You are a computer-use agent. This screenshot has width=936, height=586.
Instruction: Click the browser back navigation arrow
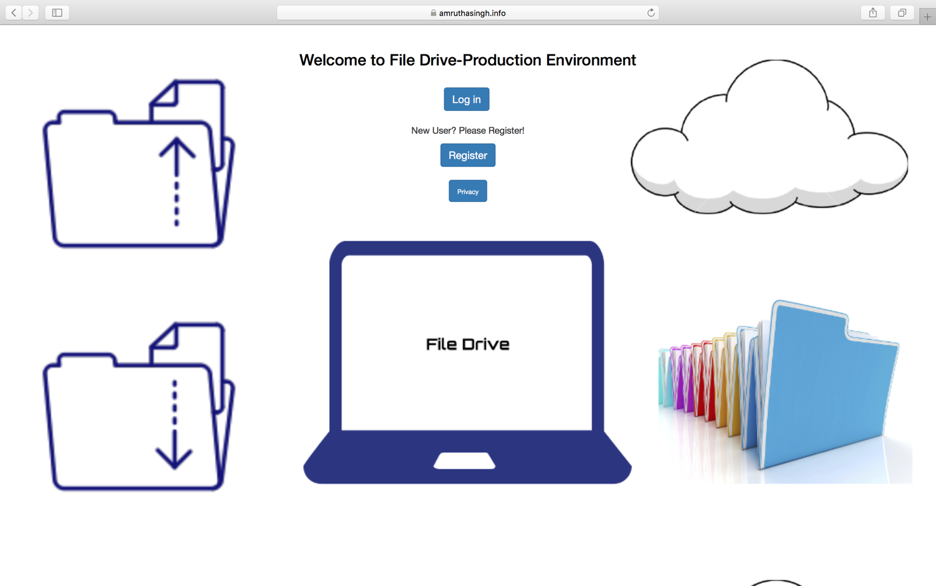[x=12, y=13]
